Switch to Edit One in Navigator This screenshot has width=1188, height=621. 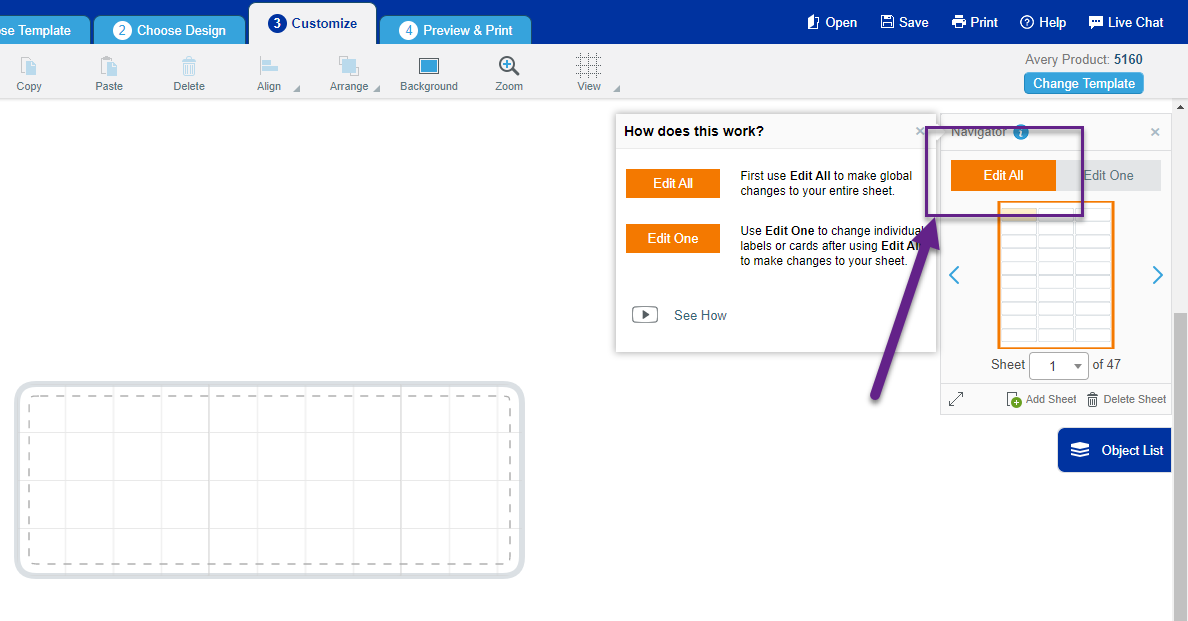click(1108, 175)
